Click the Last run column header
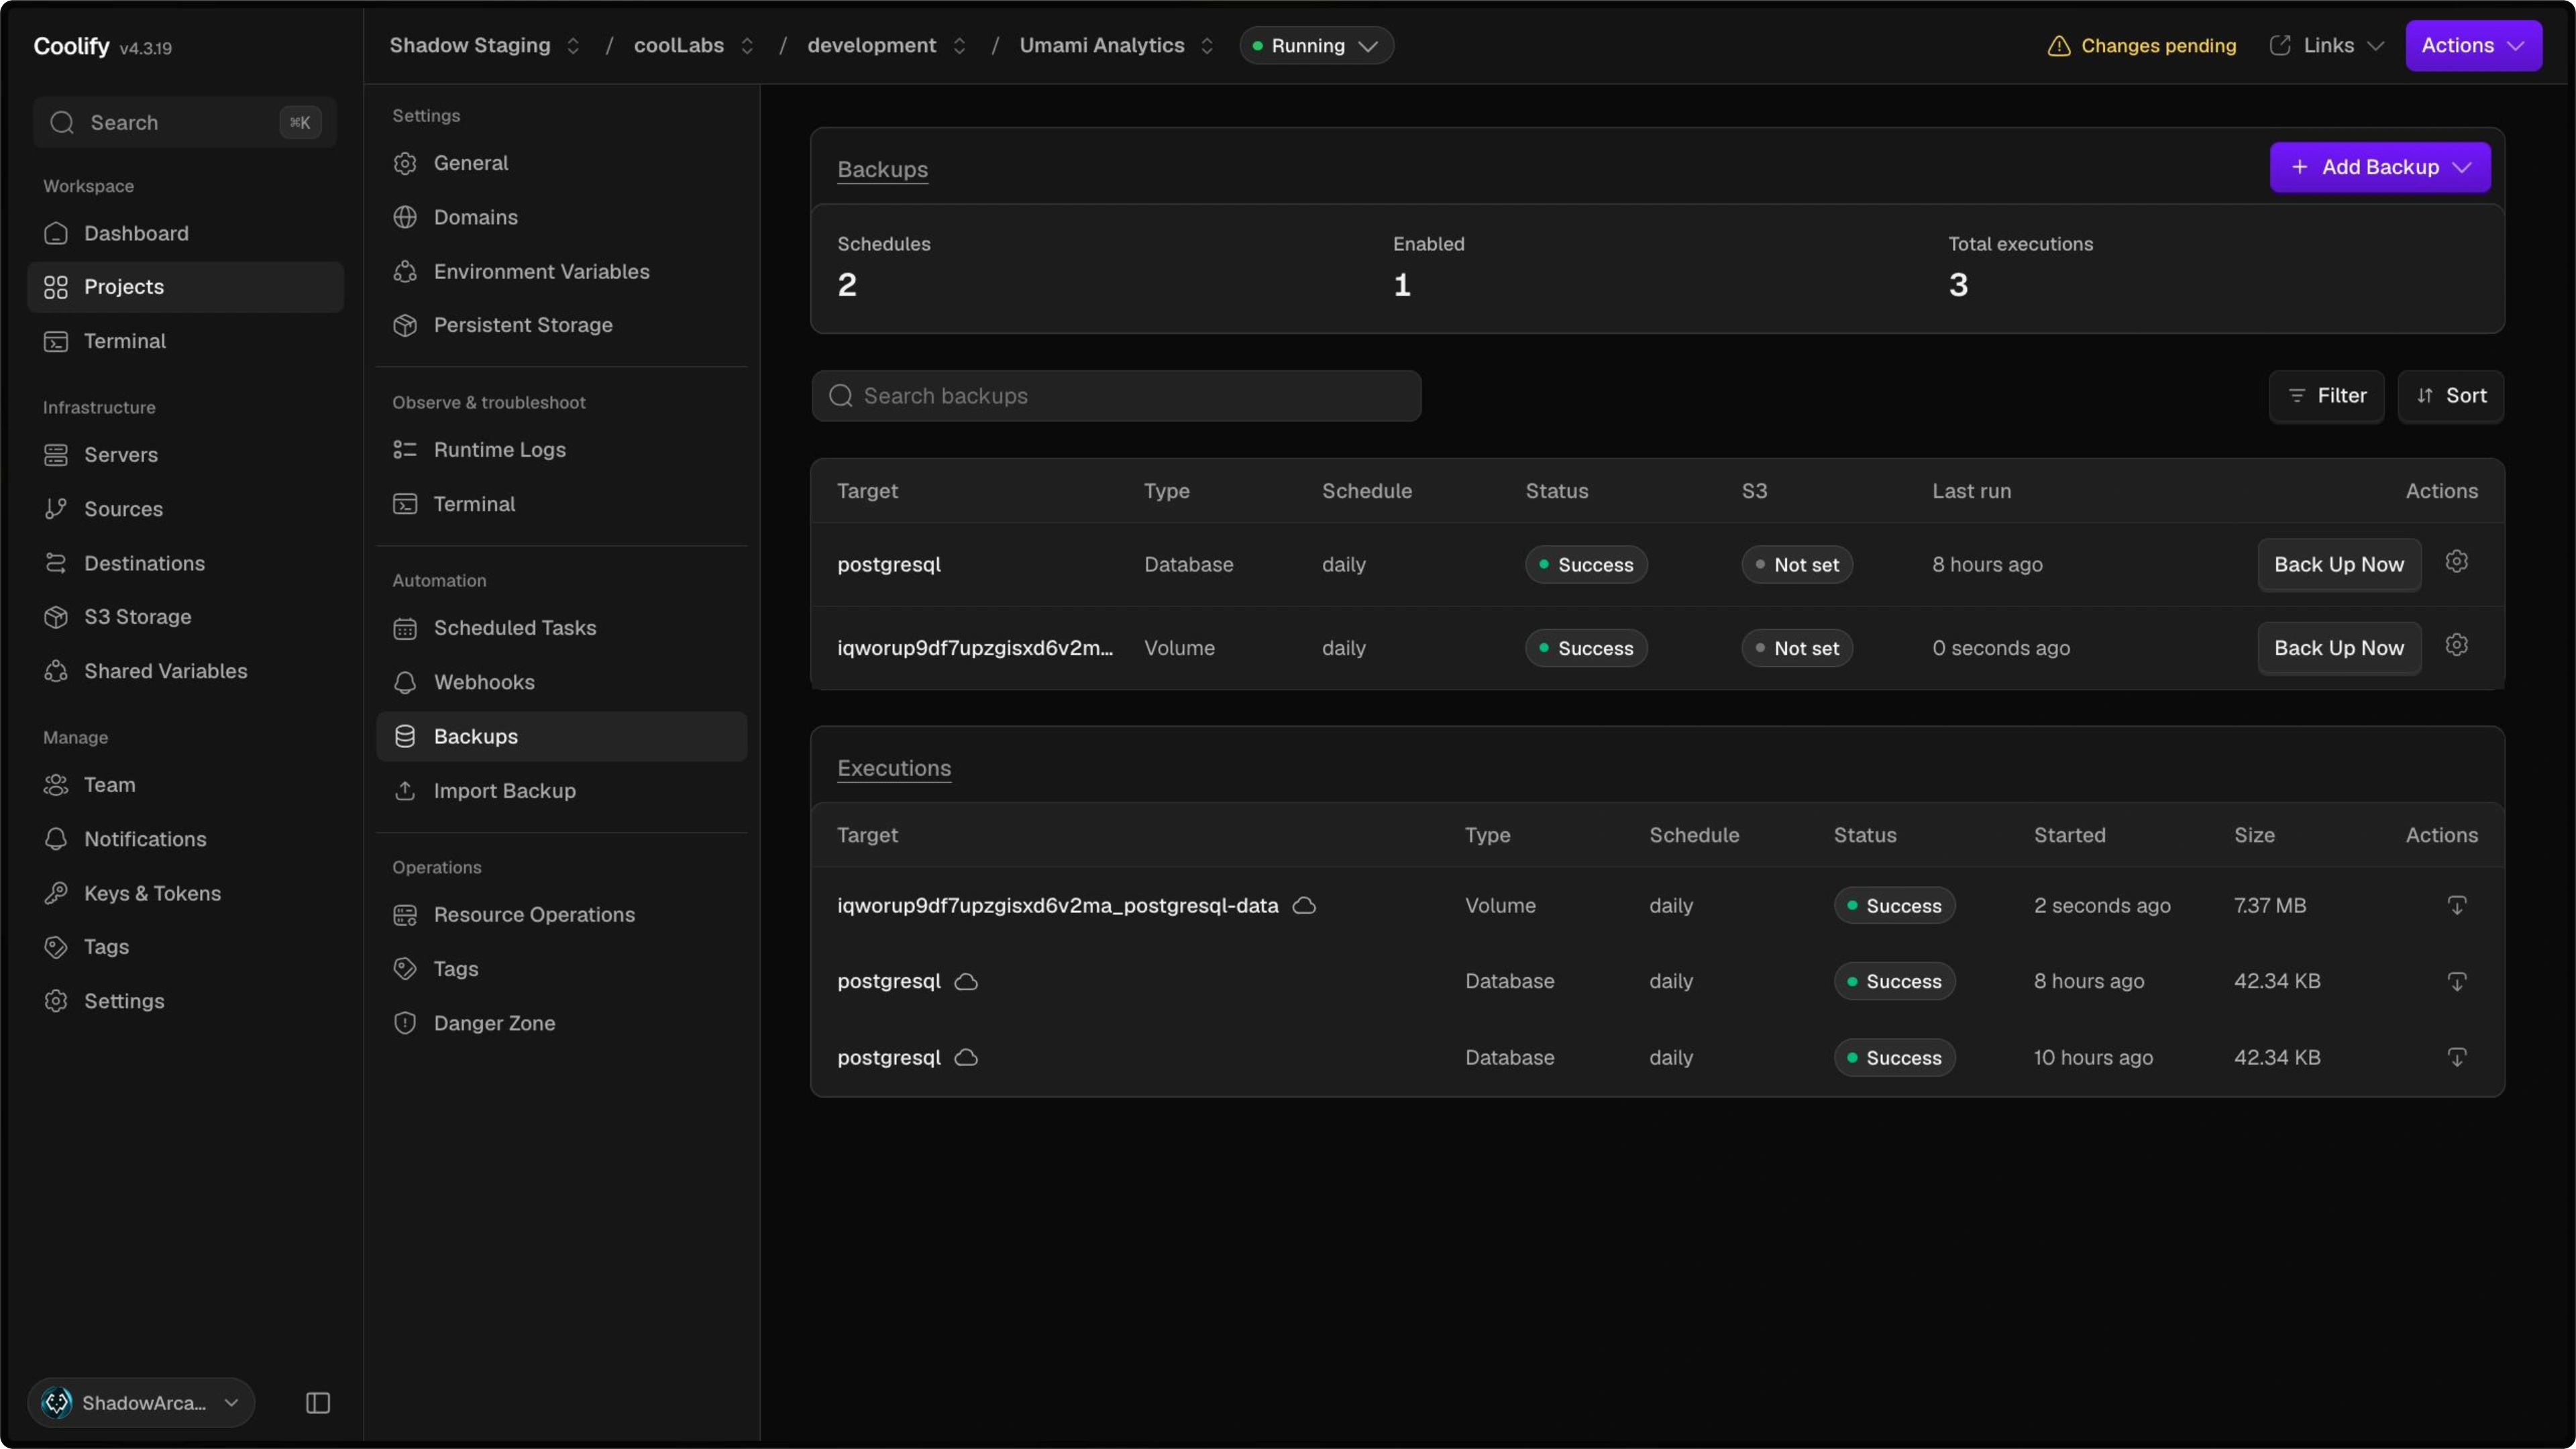The height and width of the screenshot is (1449, 2576). click(x=1971, y=491)
